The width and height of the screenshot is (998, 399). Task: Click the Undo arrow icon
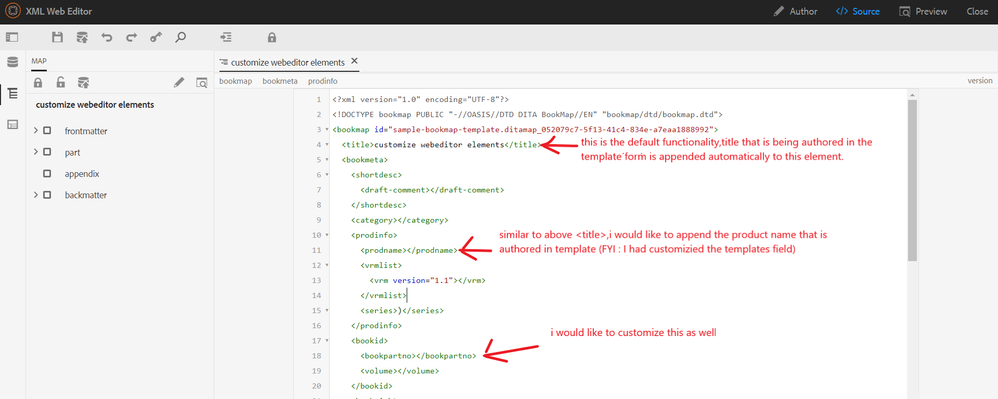[x=107, y=38]
